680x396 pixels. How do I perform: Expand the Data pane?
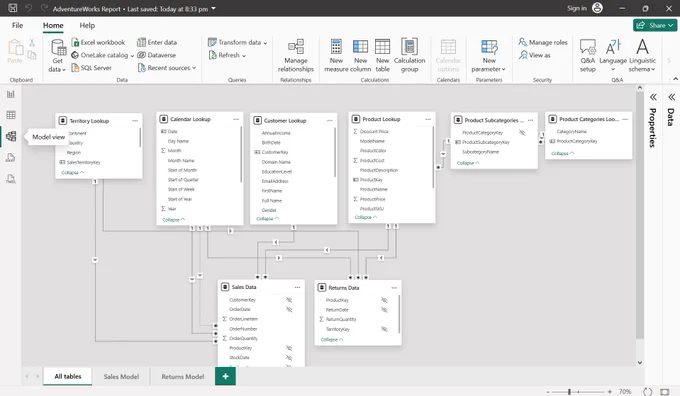[671, 97]
